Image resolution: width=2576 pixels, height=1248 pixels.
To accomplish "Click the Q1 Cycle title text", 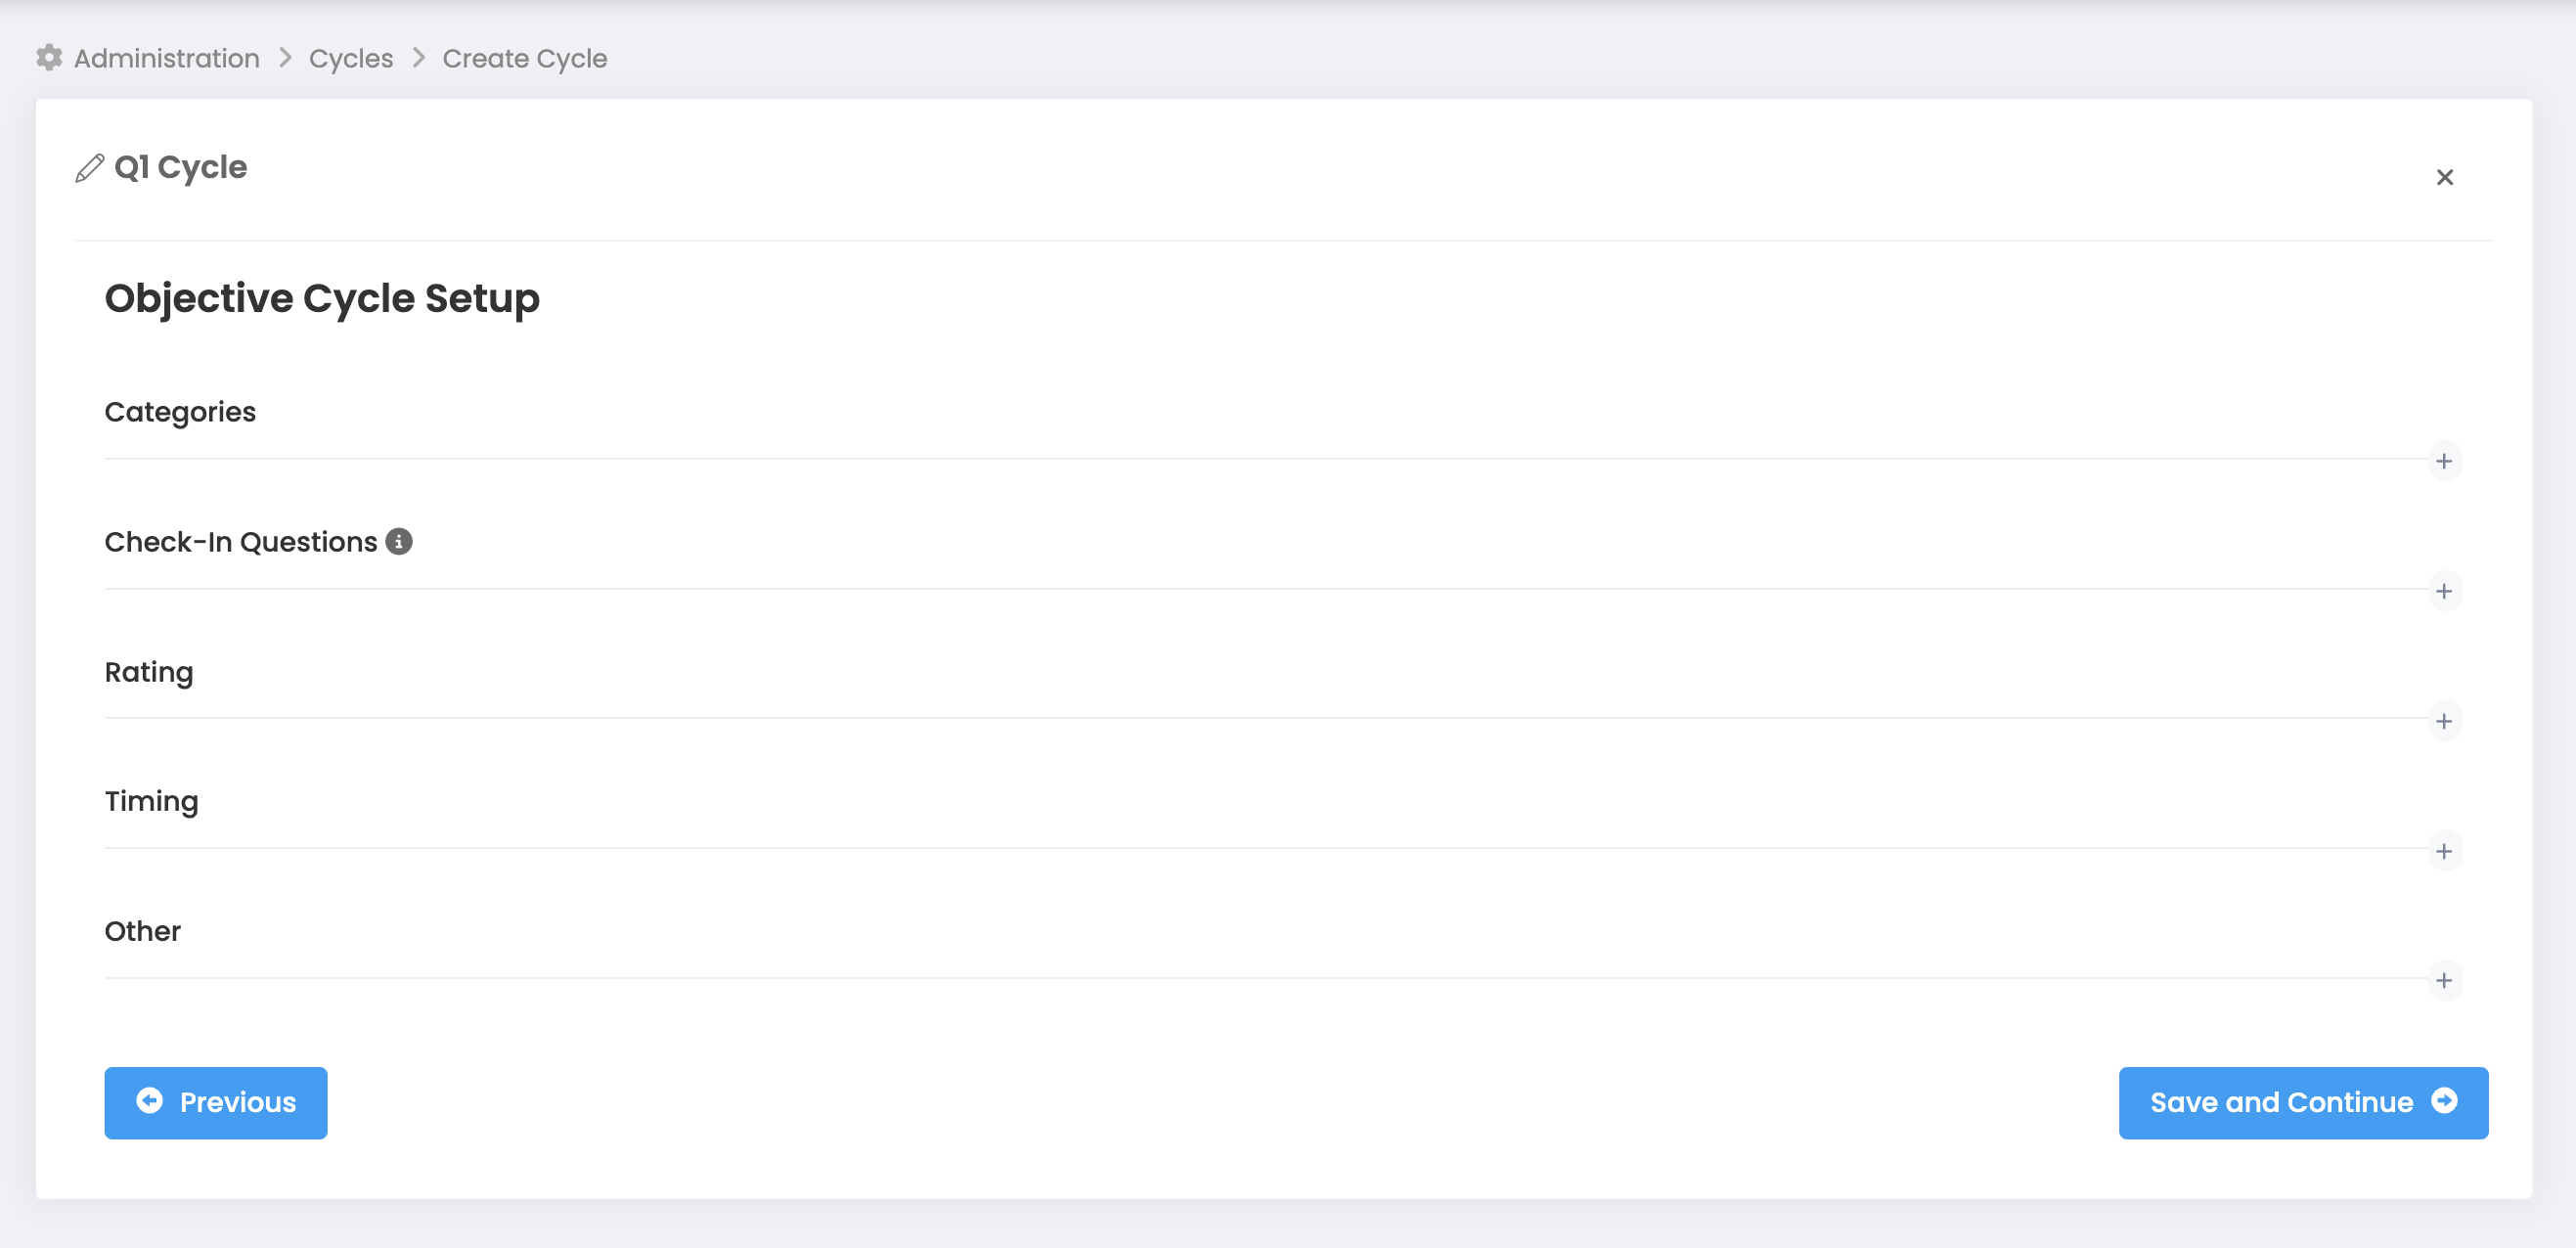I will pyautogui.click(x=181, y=167).
